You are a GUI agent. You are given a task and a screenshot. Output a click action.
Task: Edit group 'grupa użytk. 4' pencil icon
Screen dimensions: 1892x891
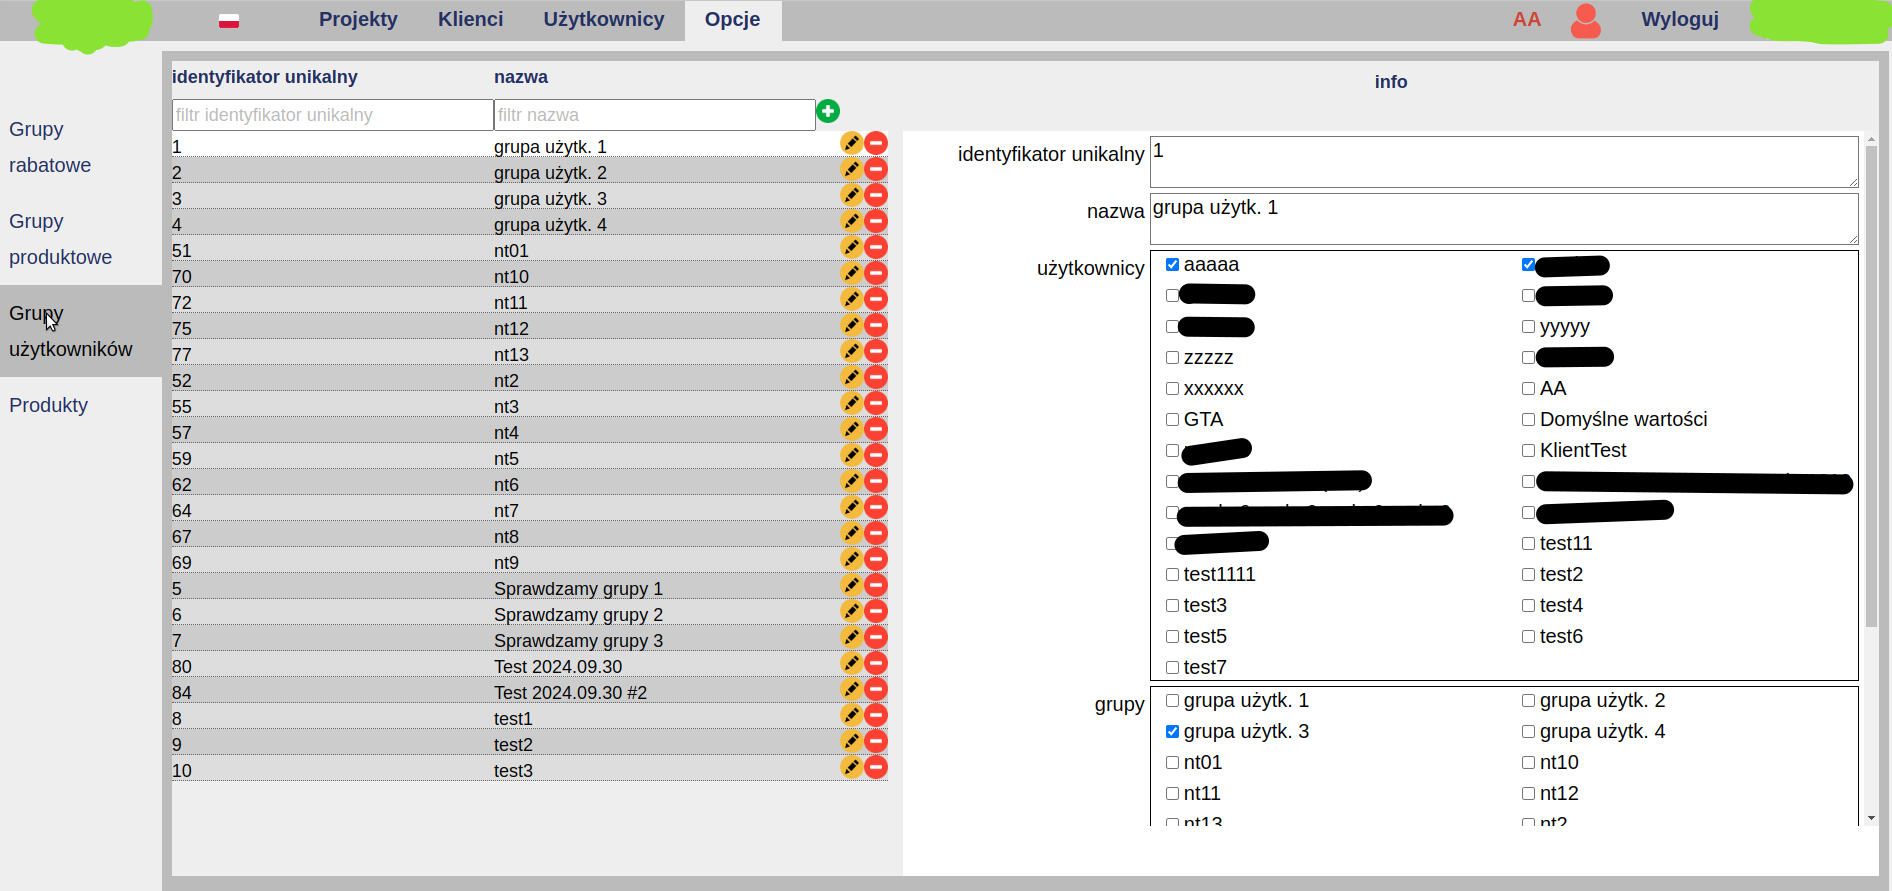tap(851, 221)
